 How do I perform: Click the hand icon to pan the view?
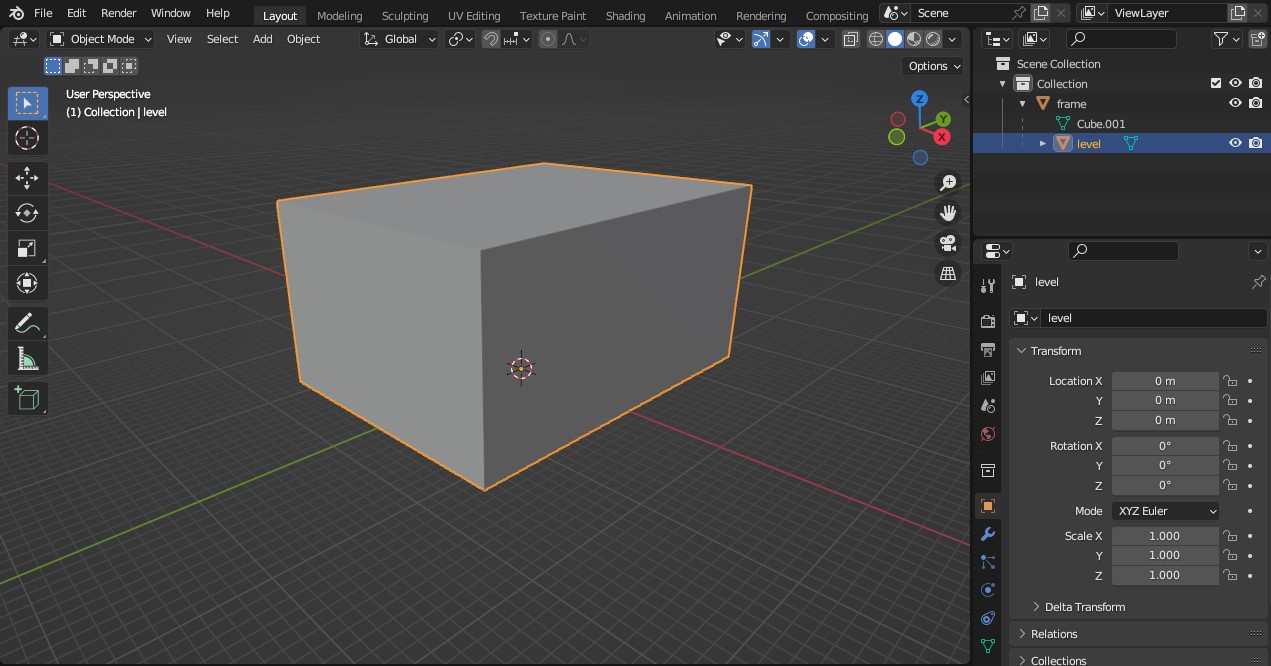947,213
